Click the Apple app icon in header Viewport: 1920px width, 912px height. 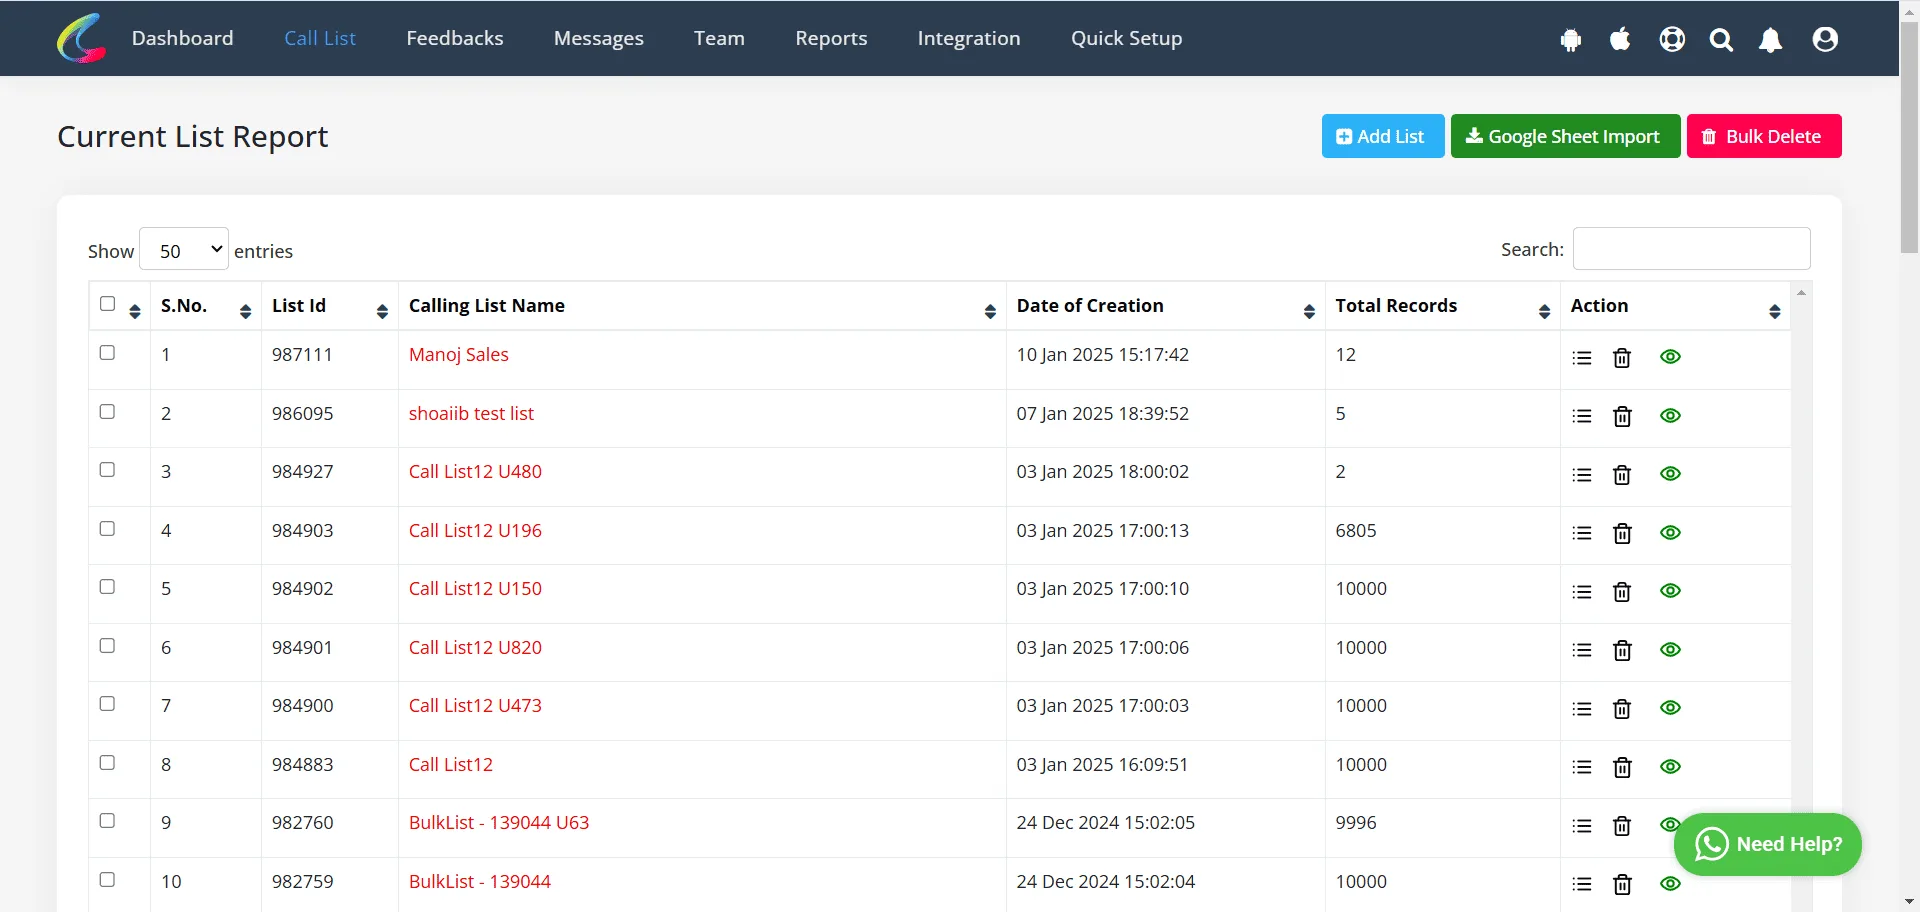click(x=1620, y=39)
